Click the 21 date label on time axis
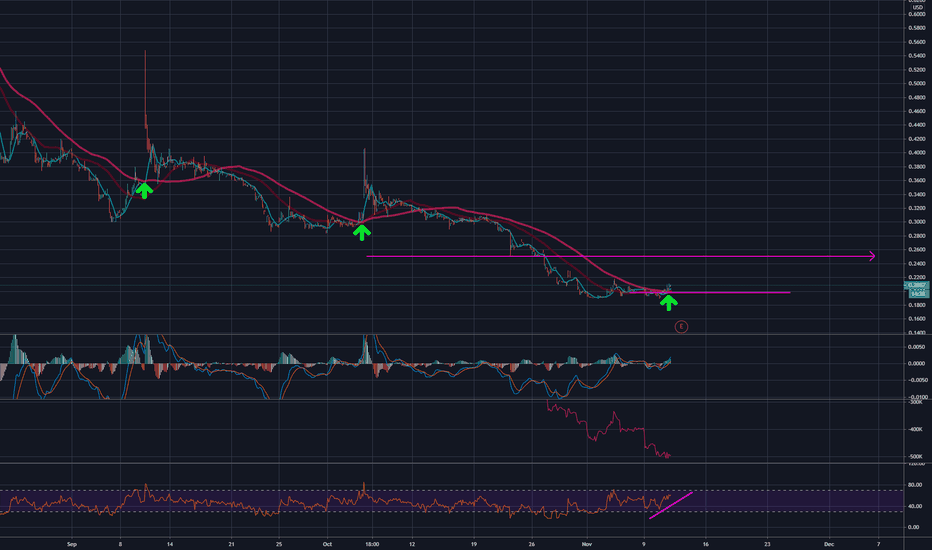Image resolution: width=932 pixels, height=550 pixels. coord(231,544)
